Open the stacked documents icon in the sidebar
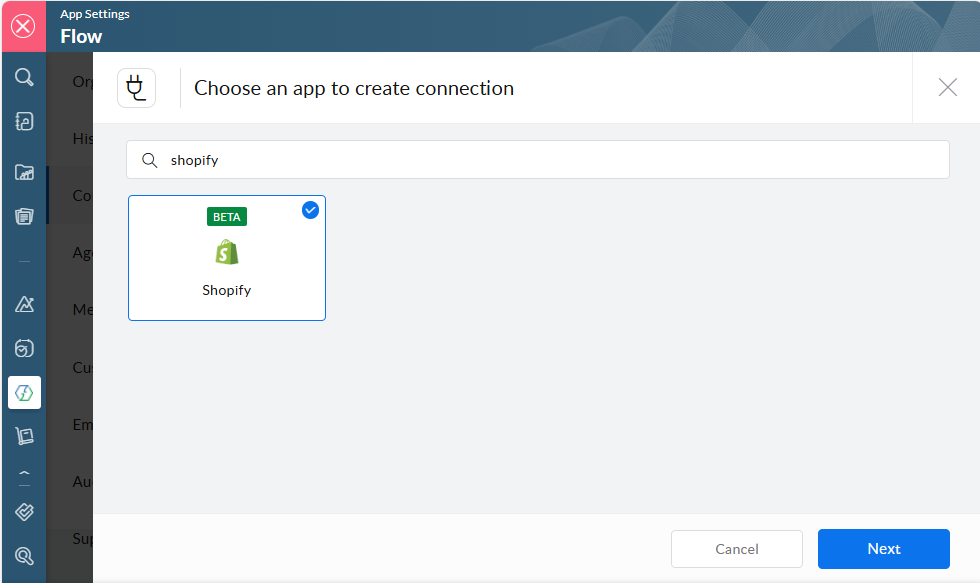This screenshot has width=980, height=583. 24,216
